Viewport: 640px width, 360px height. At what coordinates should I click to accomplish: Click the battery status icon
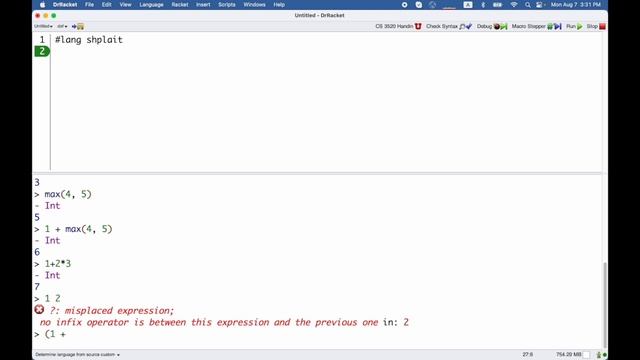pyautogui.click(x=498, y=4)
